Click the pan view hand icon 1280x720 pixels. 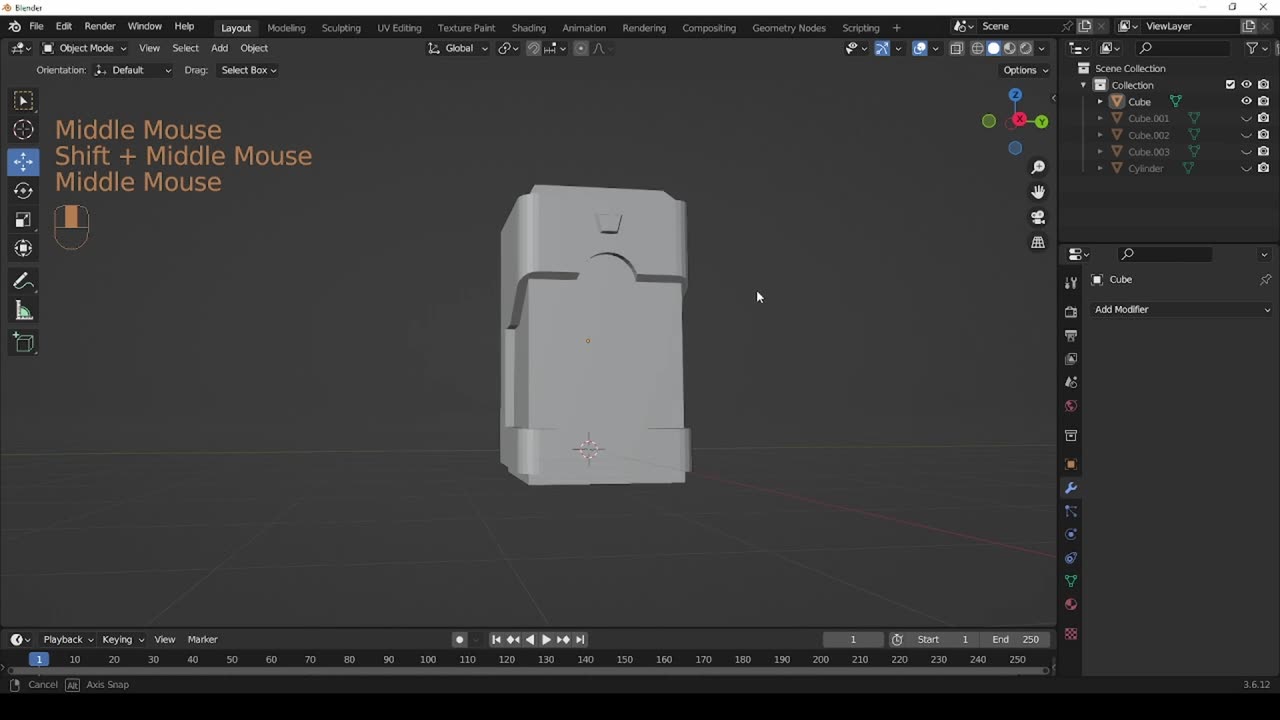[1038, 192]
